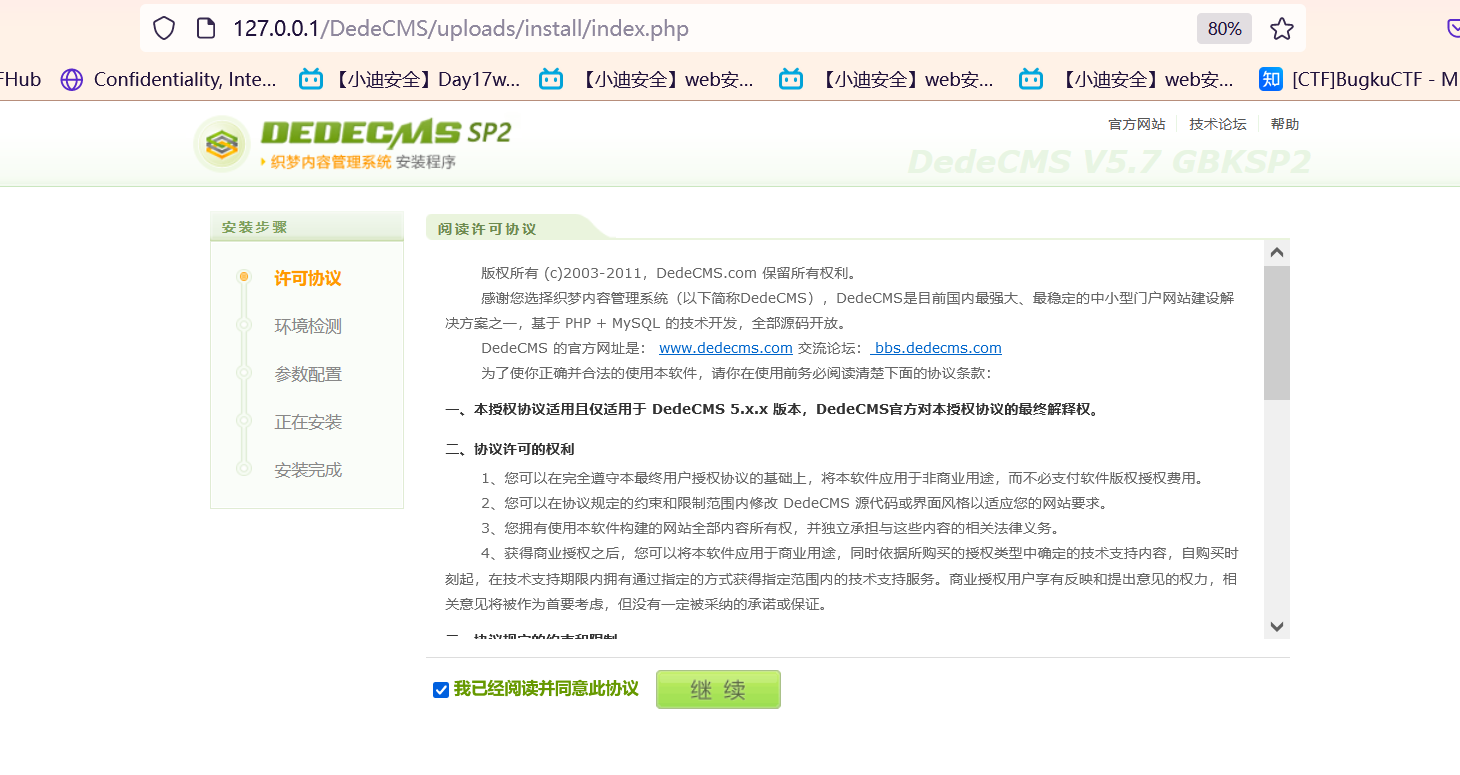Open the 技术论坛 link
This screenshot has width=1460, height=775.
(1218, 124)
